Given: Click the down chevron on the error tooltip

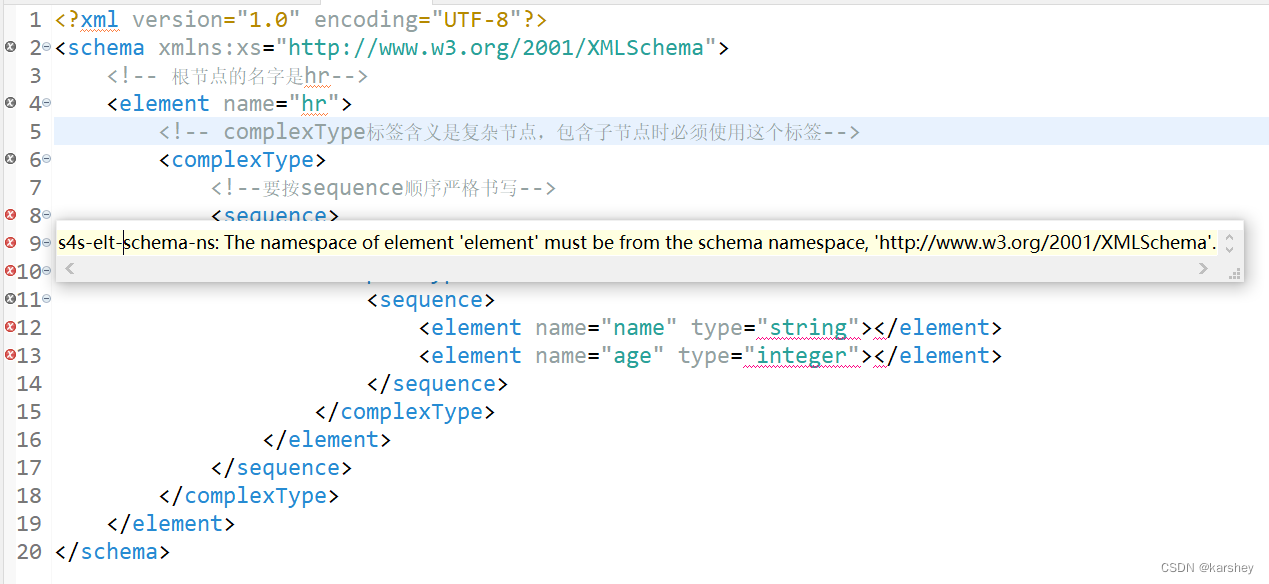Looking at the screenshot, I should 1230,250.
